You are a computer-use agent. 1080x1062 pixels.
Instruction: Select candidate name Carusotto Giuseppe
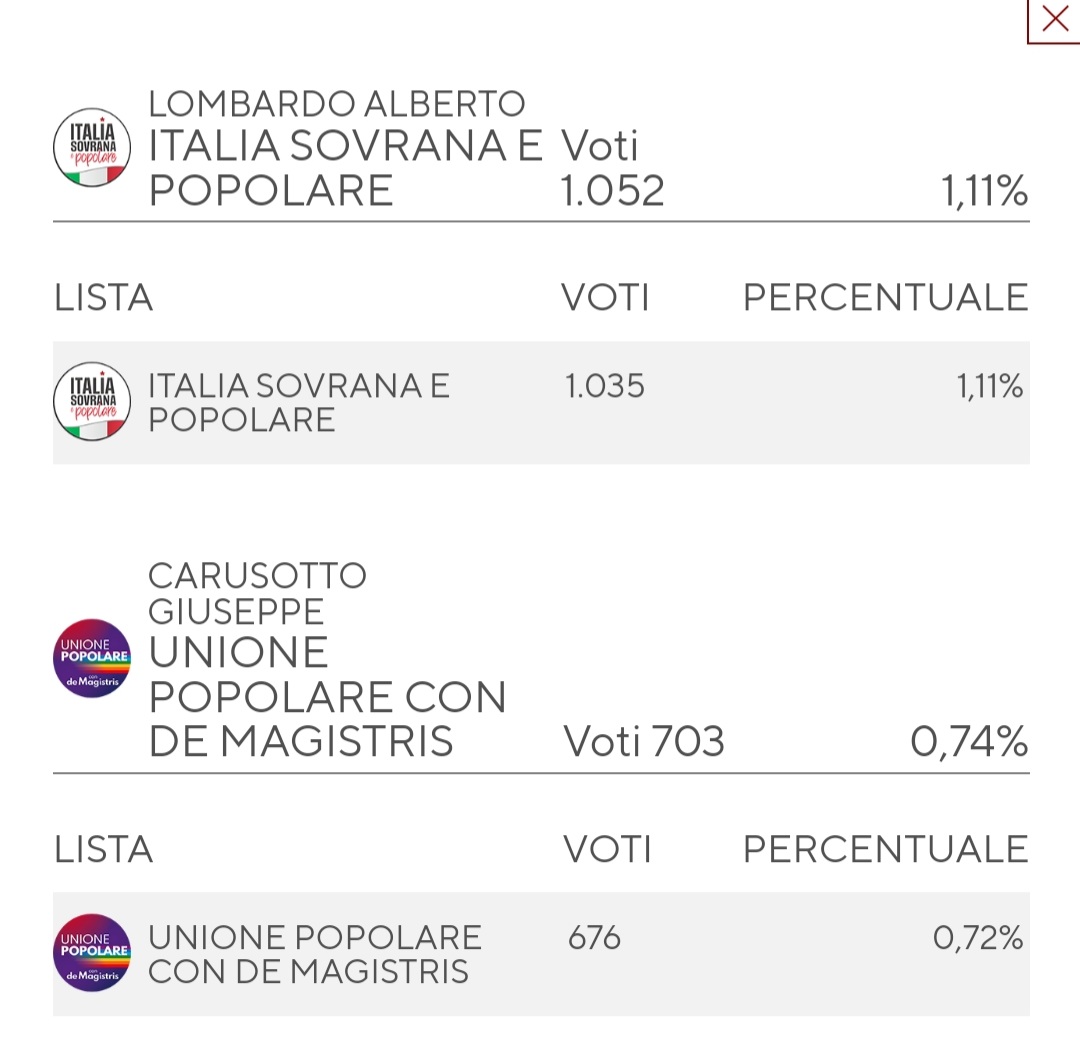(257, 594)
